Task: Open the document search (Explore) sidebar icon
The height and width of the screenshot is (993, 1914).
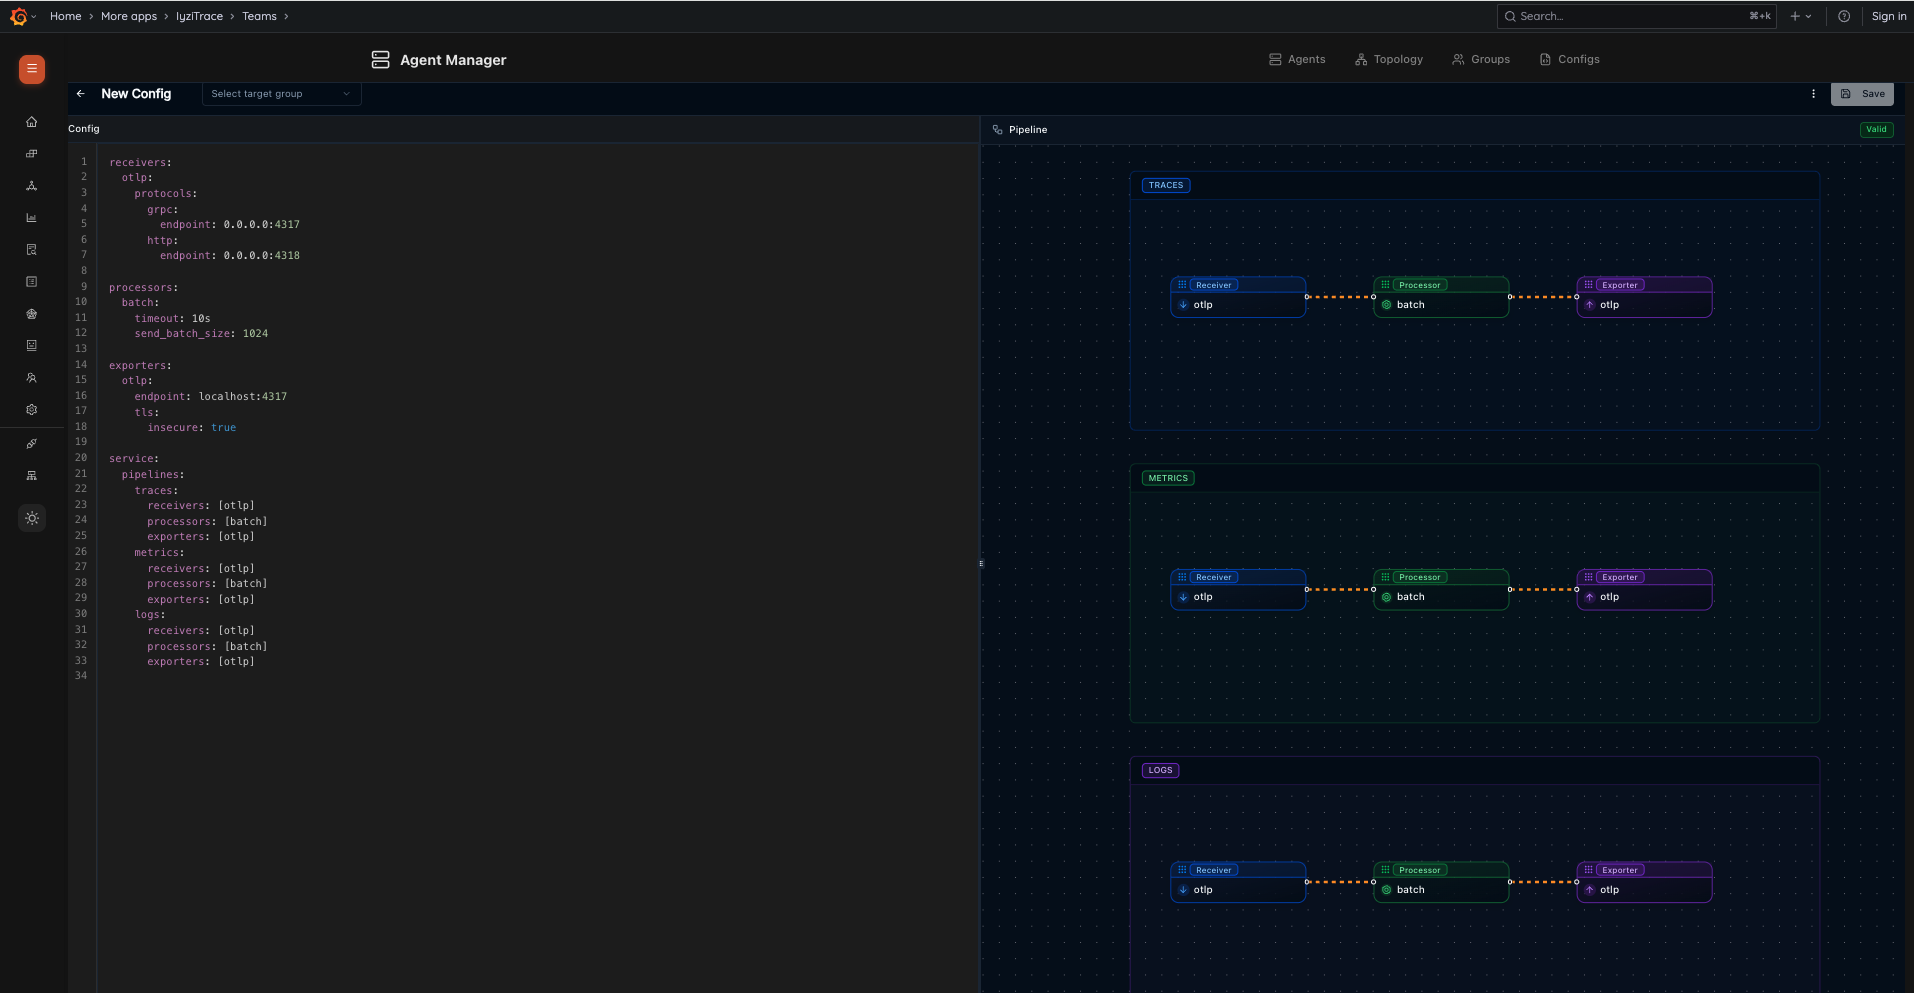Action: (x=31, y=249)
